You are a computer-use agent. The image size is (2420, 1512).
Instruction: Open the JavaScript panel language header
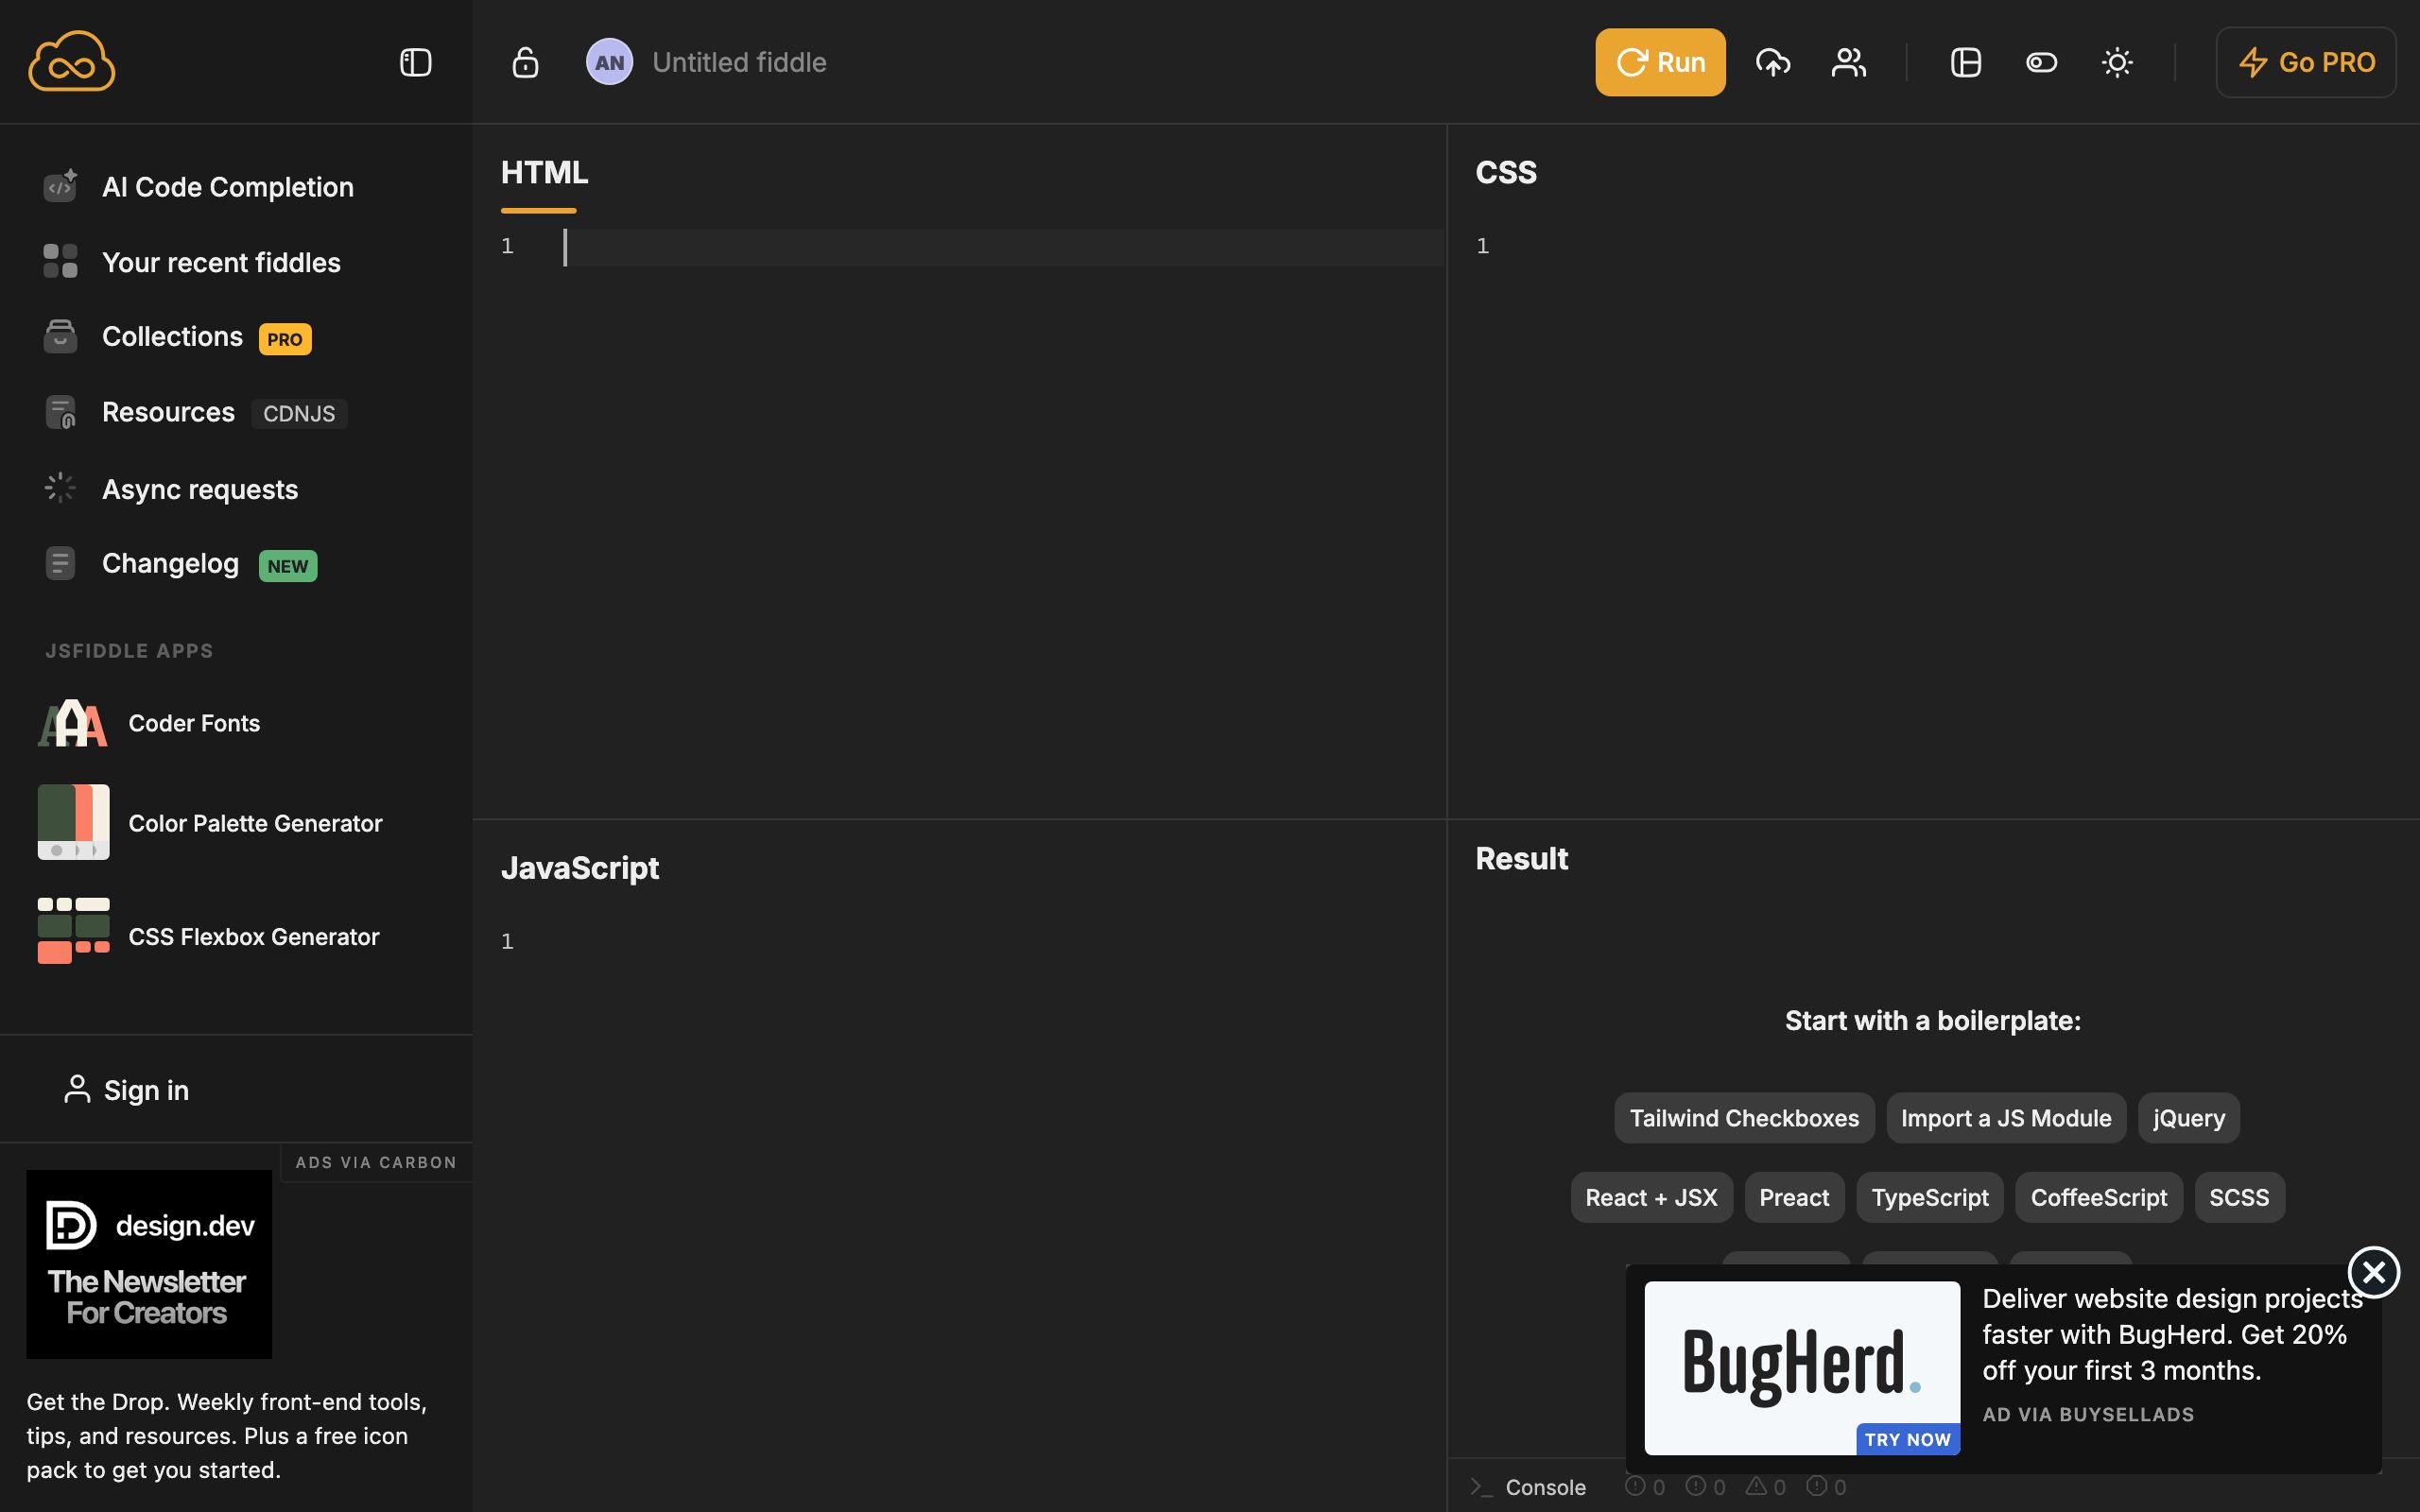580,868
